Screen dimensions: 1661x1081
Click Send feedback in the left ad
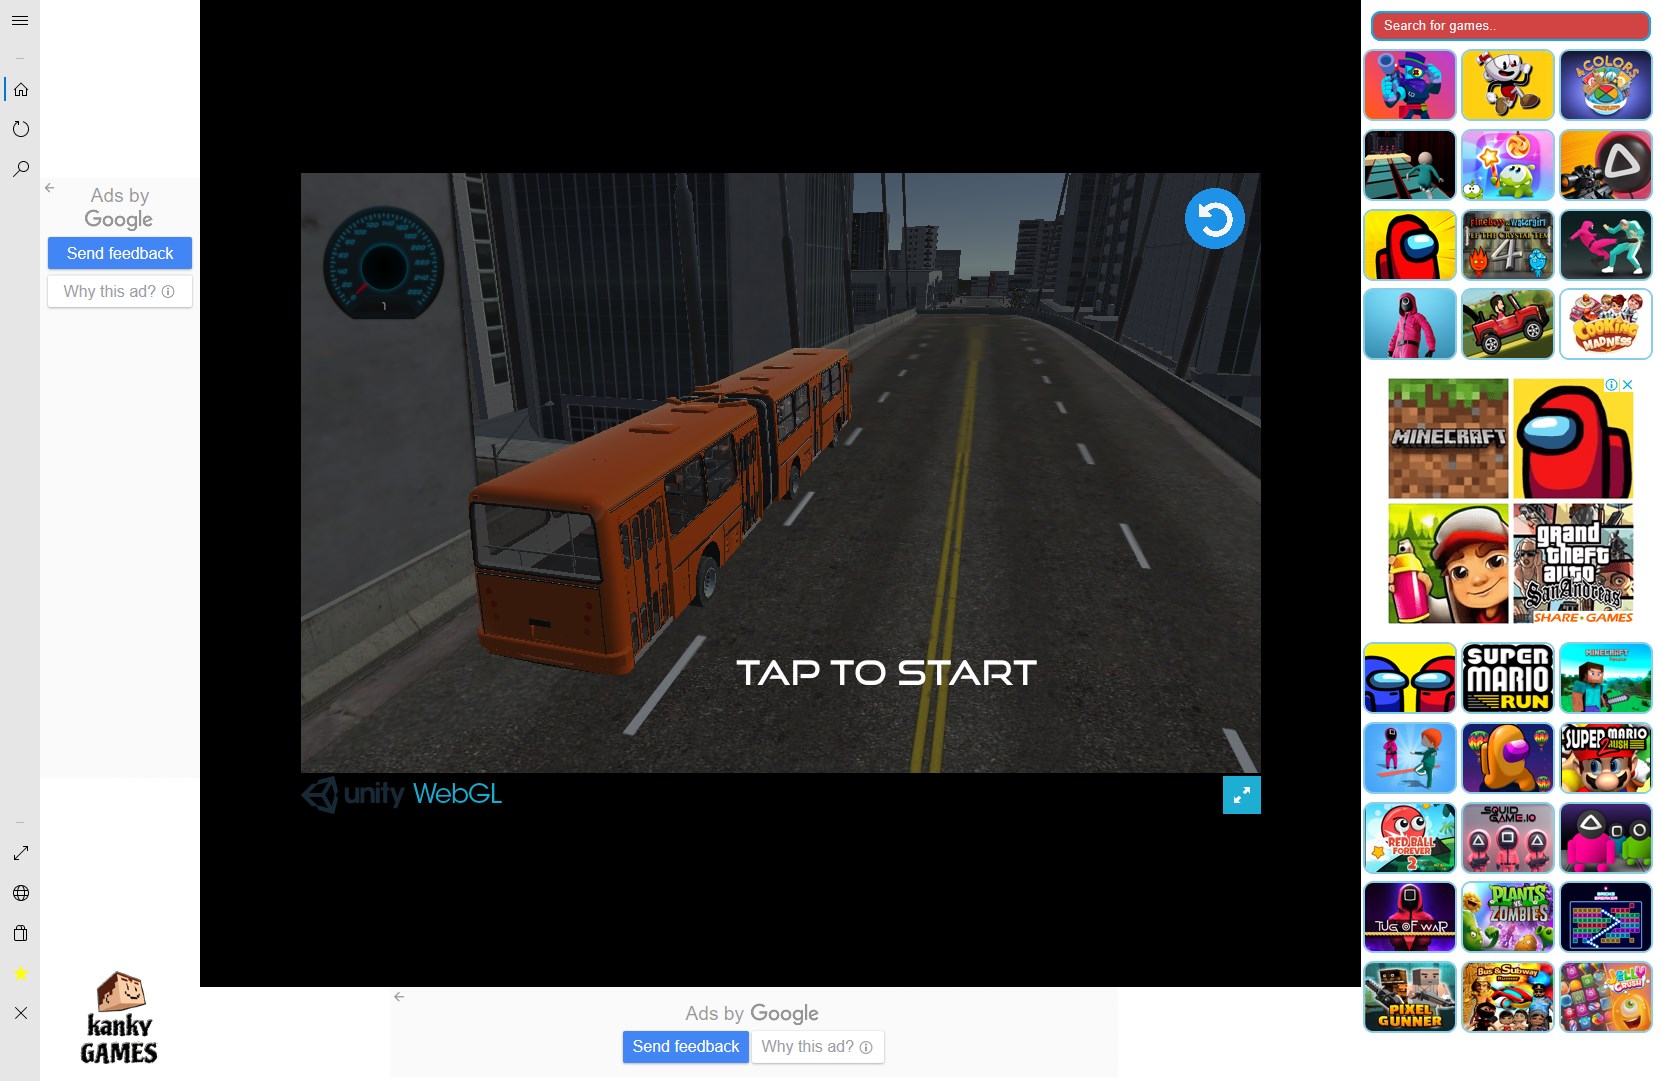tap(120, 253)
